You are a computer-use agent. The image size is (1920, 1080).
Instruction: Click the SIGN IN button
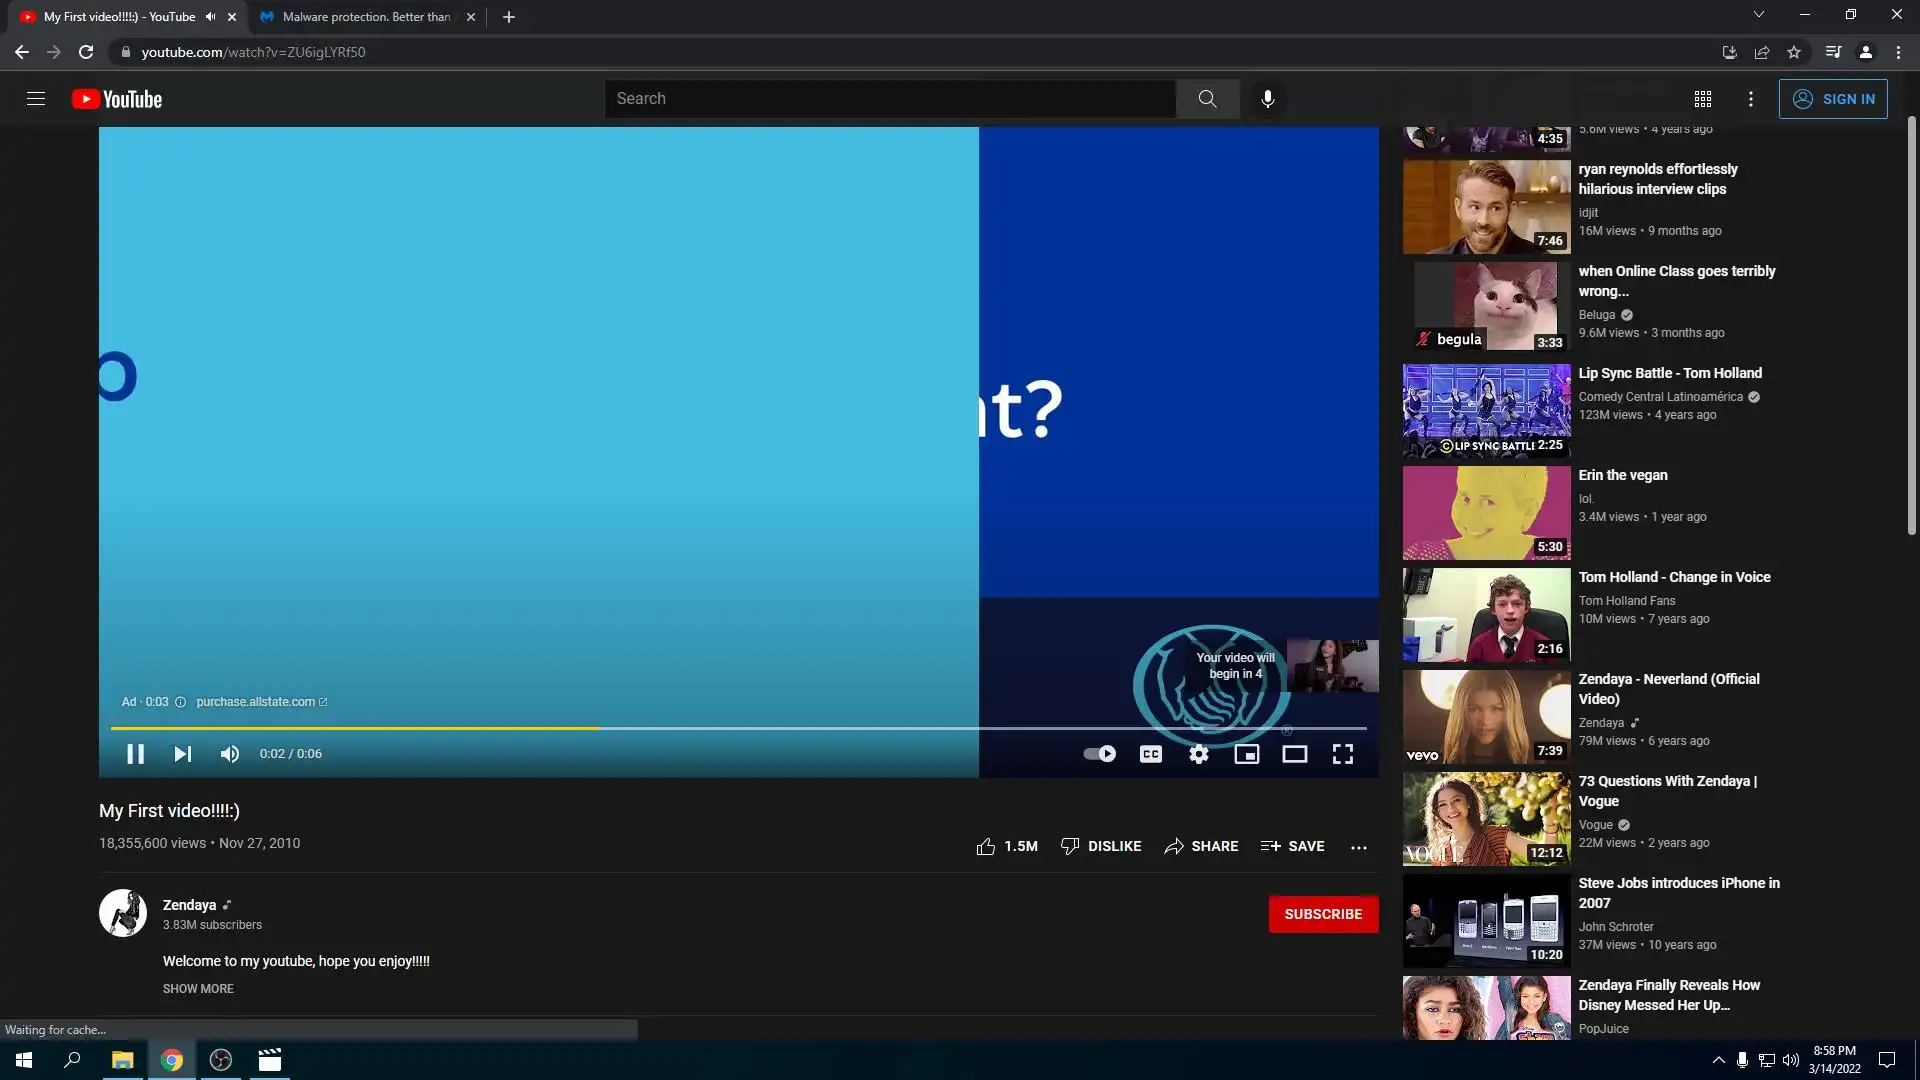pyautogui.click(x=1832, y=99)
